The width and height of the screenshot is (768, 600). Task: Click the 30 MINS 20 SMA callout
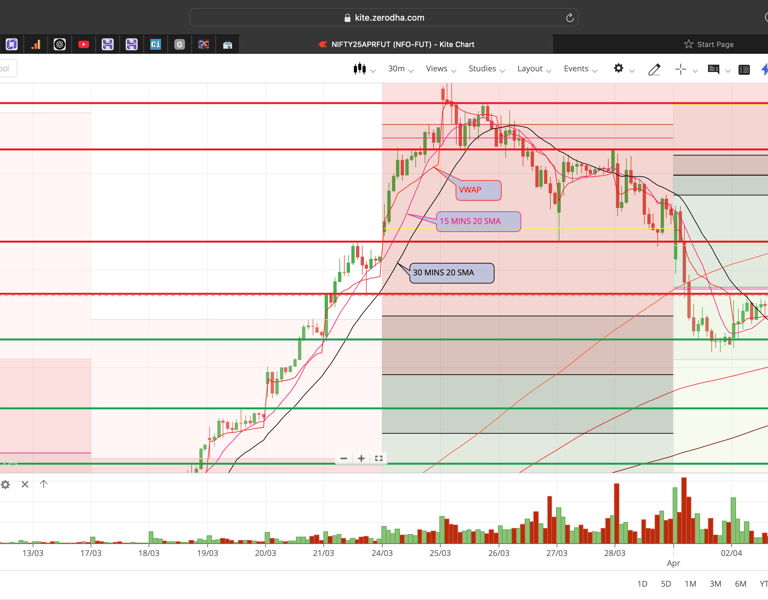[452, 273]
